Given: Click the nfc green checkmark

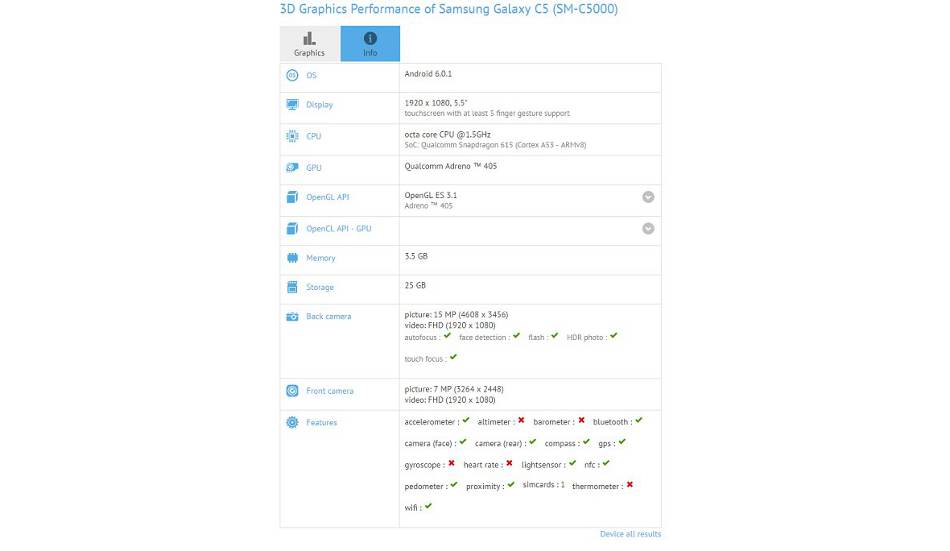Looking at the screenshot, I should click(606, 463).
